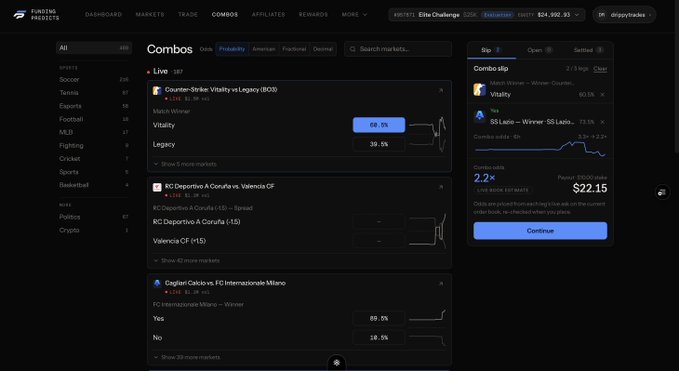Filter markets by MLB
The width and height of the screenshot is (679, 371).
pyautogui.click(x=94, y=132)
